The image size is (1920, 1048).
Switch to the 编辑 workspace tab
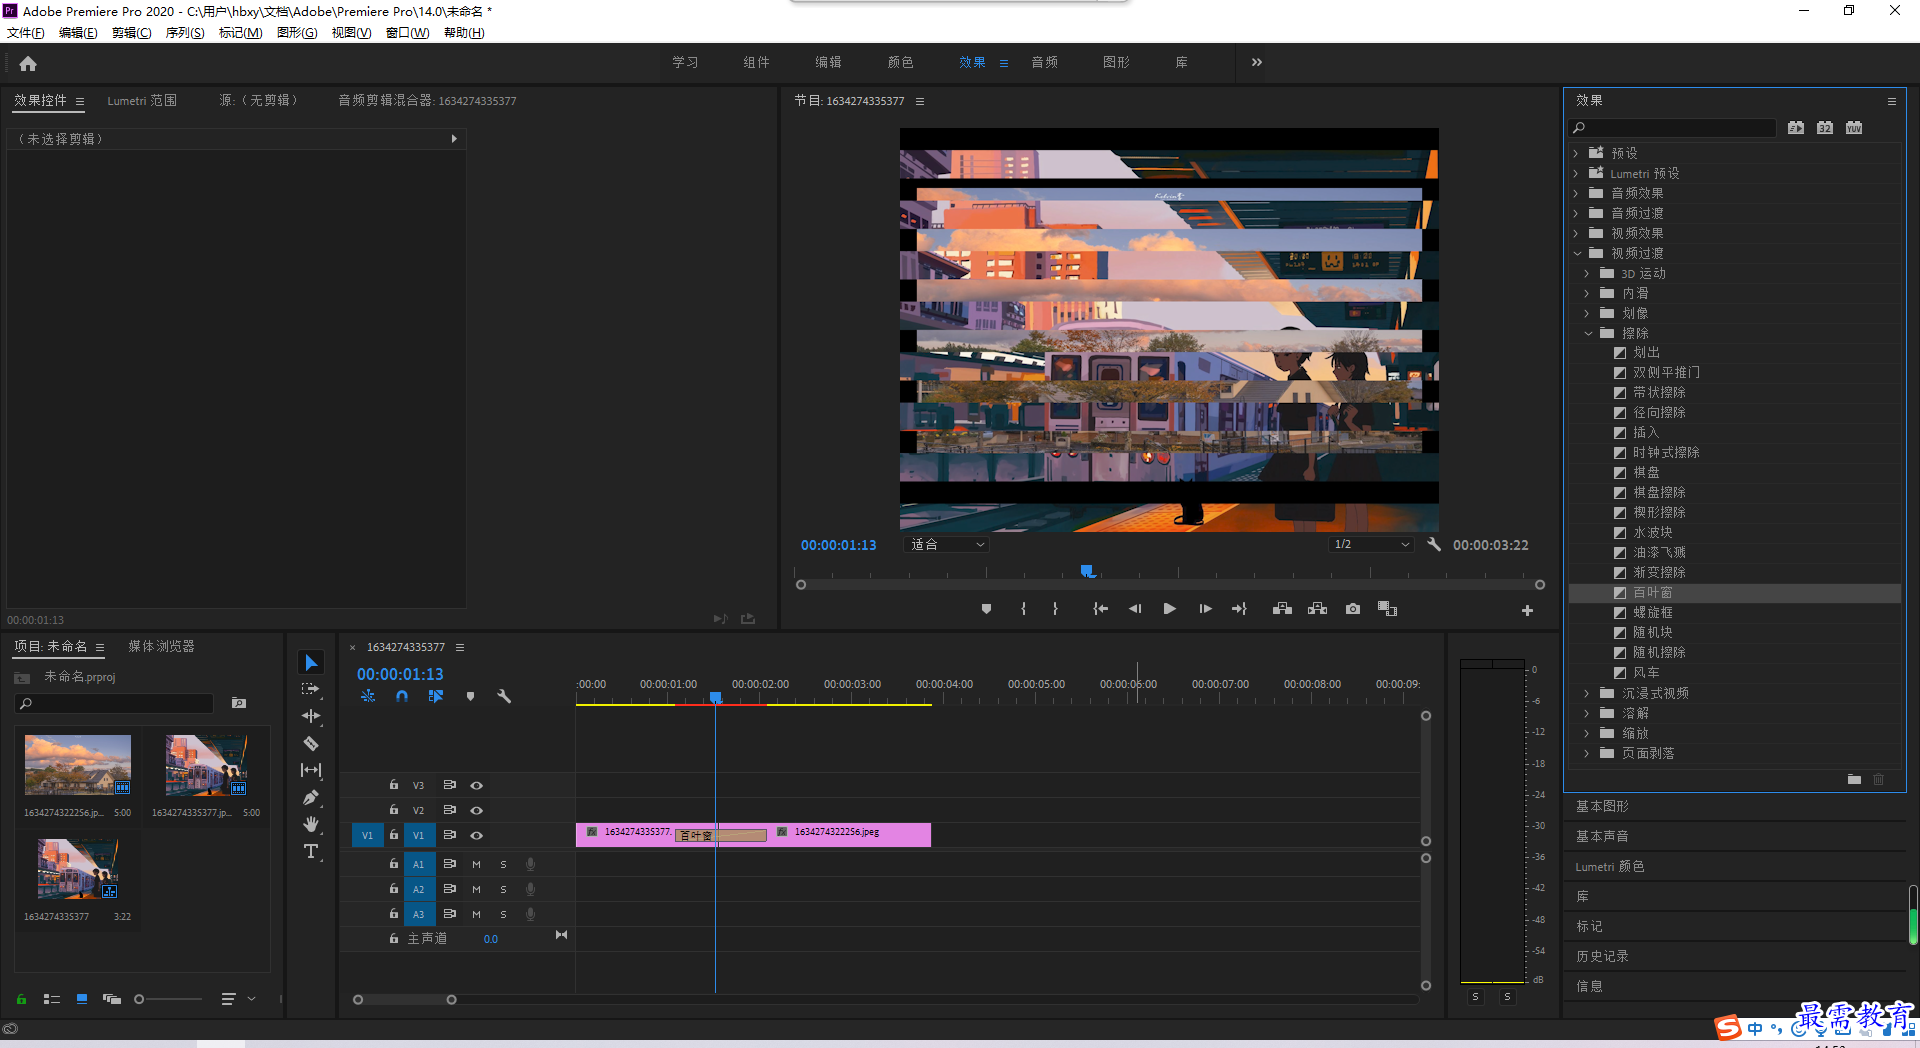tap(828, 62)
